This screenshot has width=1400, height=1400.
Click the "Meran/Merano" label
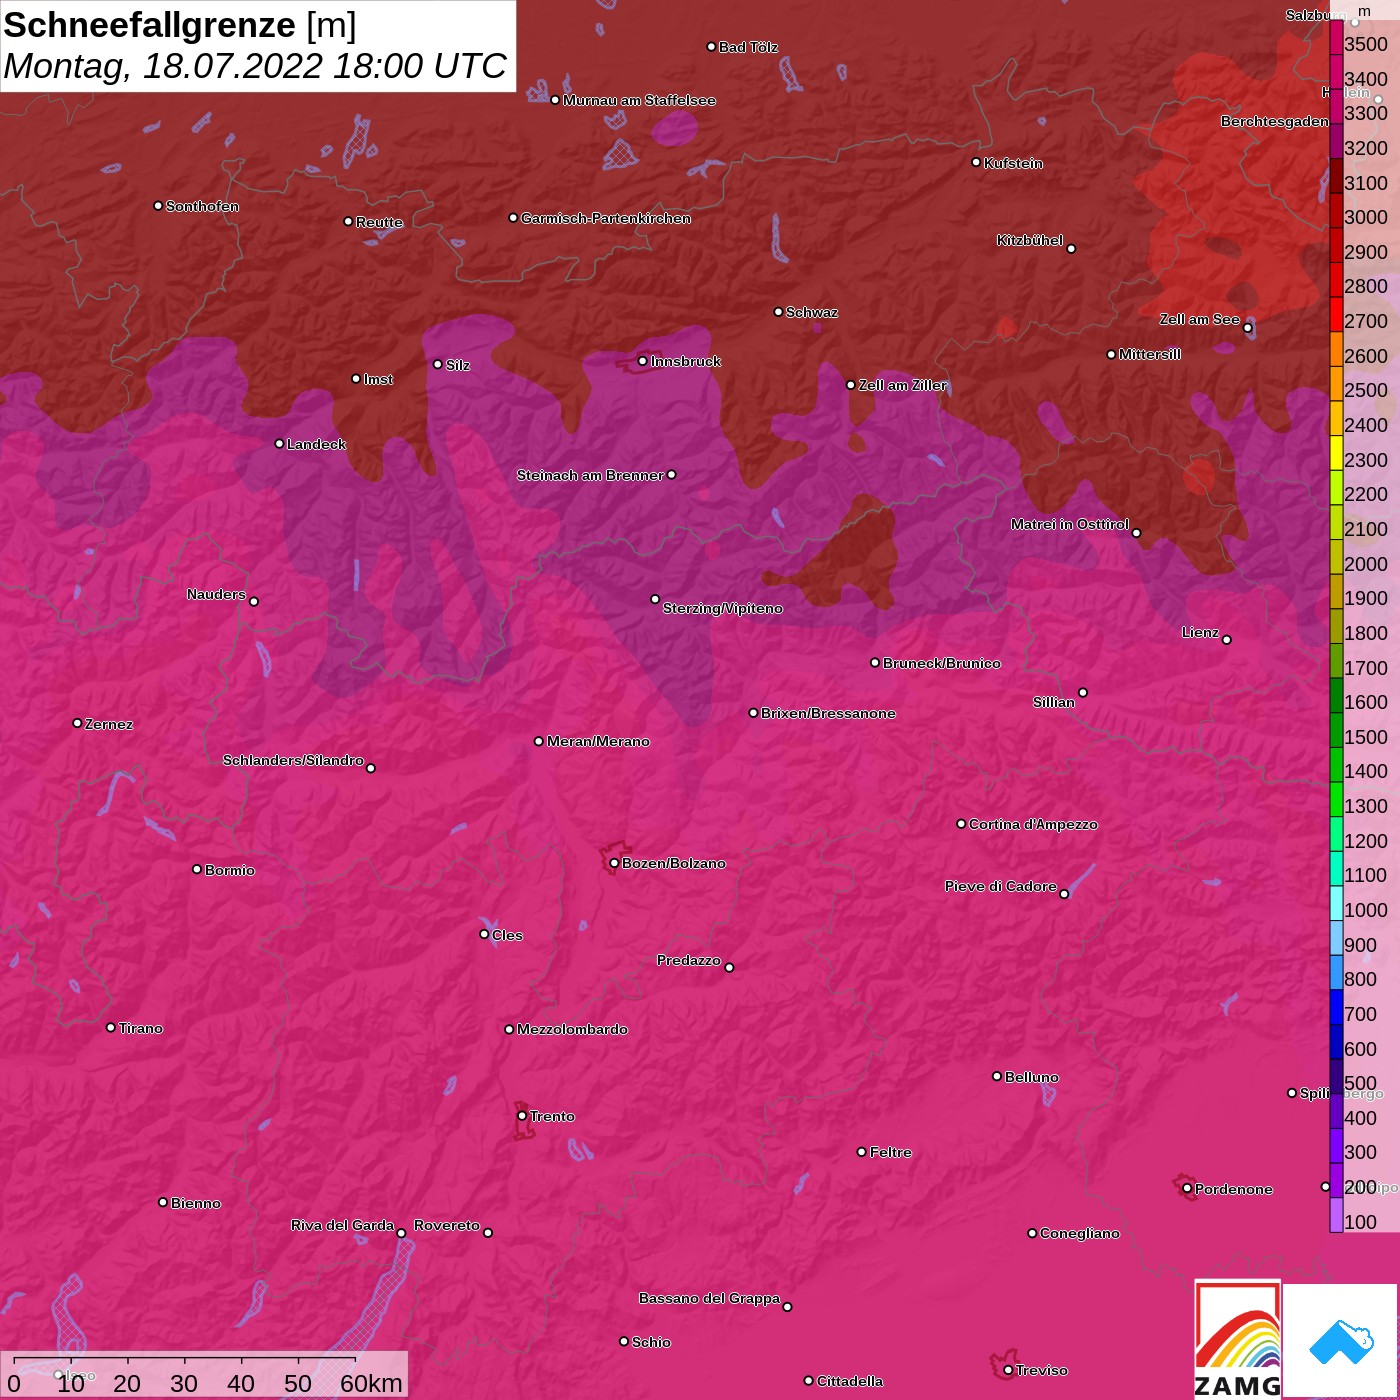tap(598, 741)
